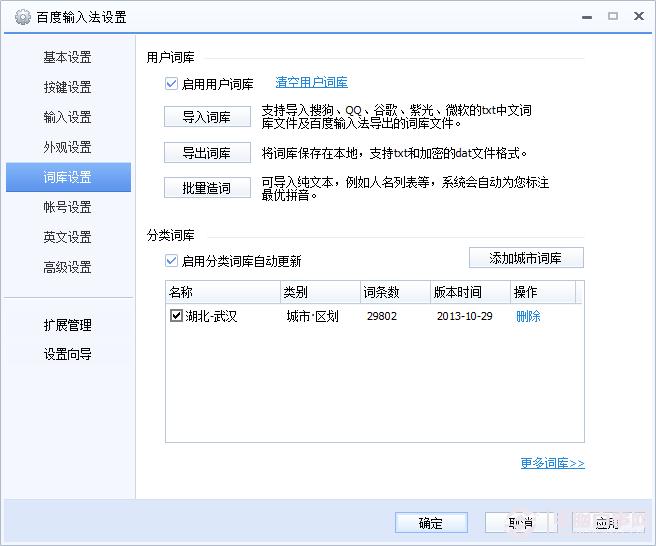Image resolution: width=656 pixels, height=546 pixels.
Task: Open 高级设置 section
Action: click(68, 267)
